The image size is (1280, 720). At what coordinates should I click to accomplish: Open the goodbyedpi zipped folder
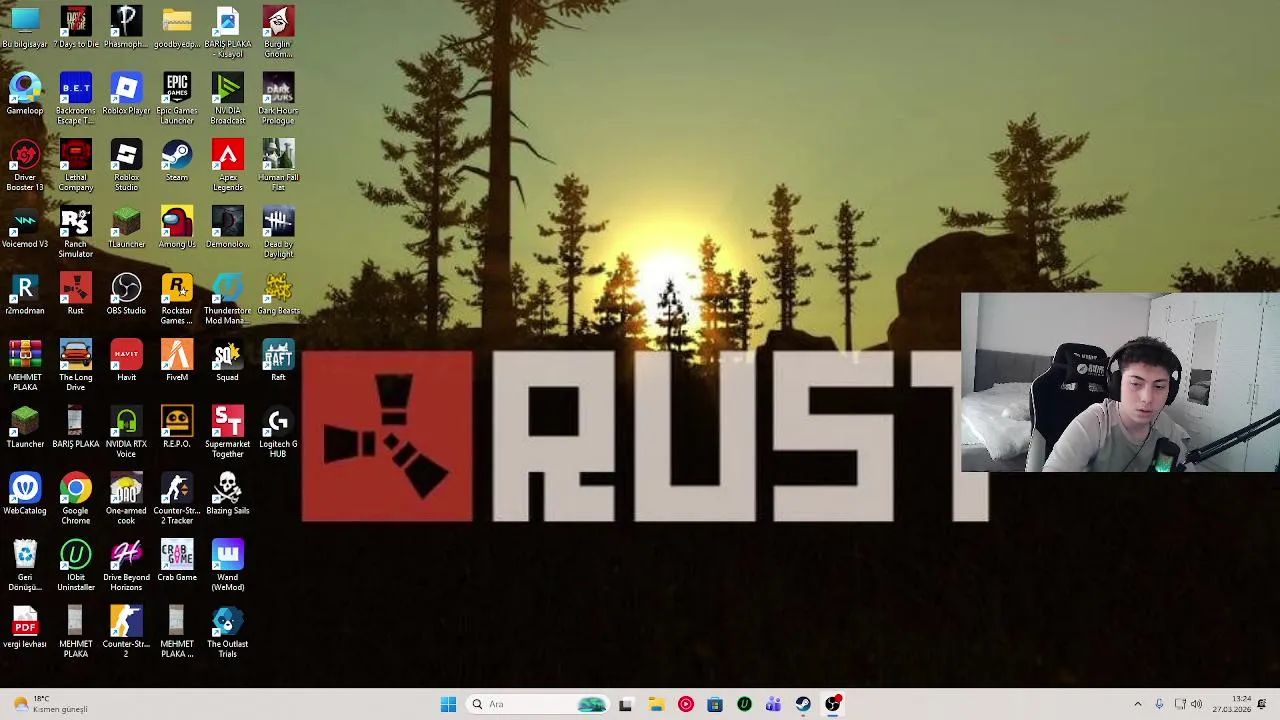[x=177, y=27]
